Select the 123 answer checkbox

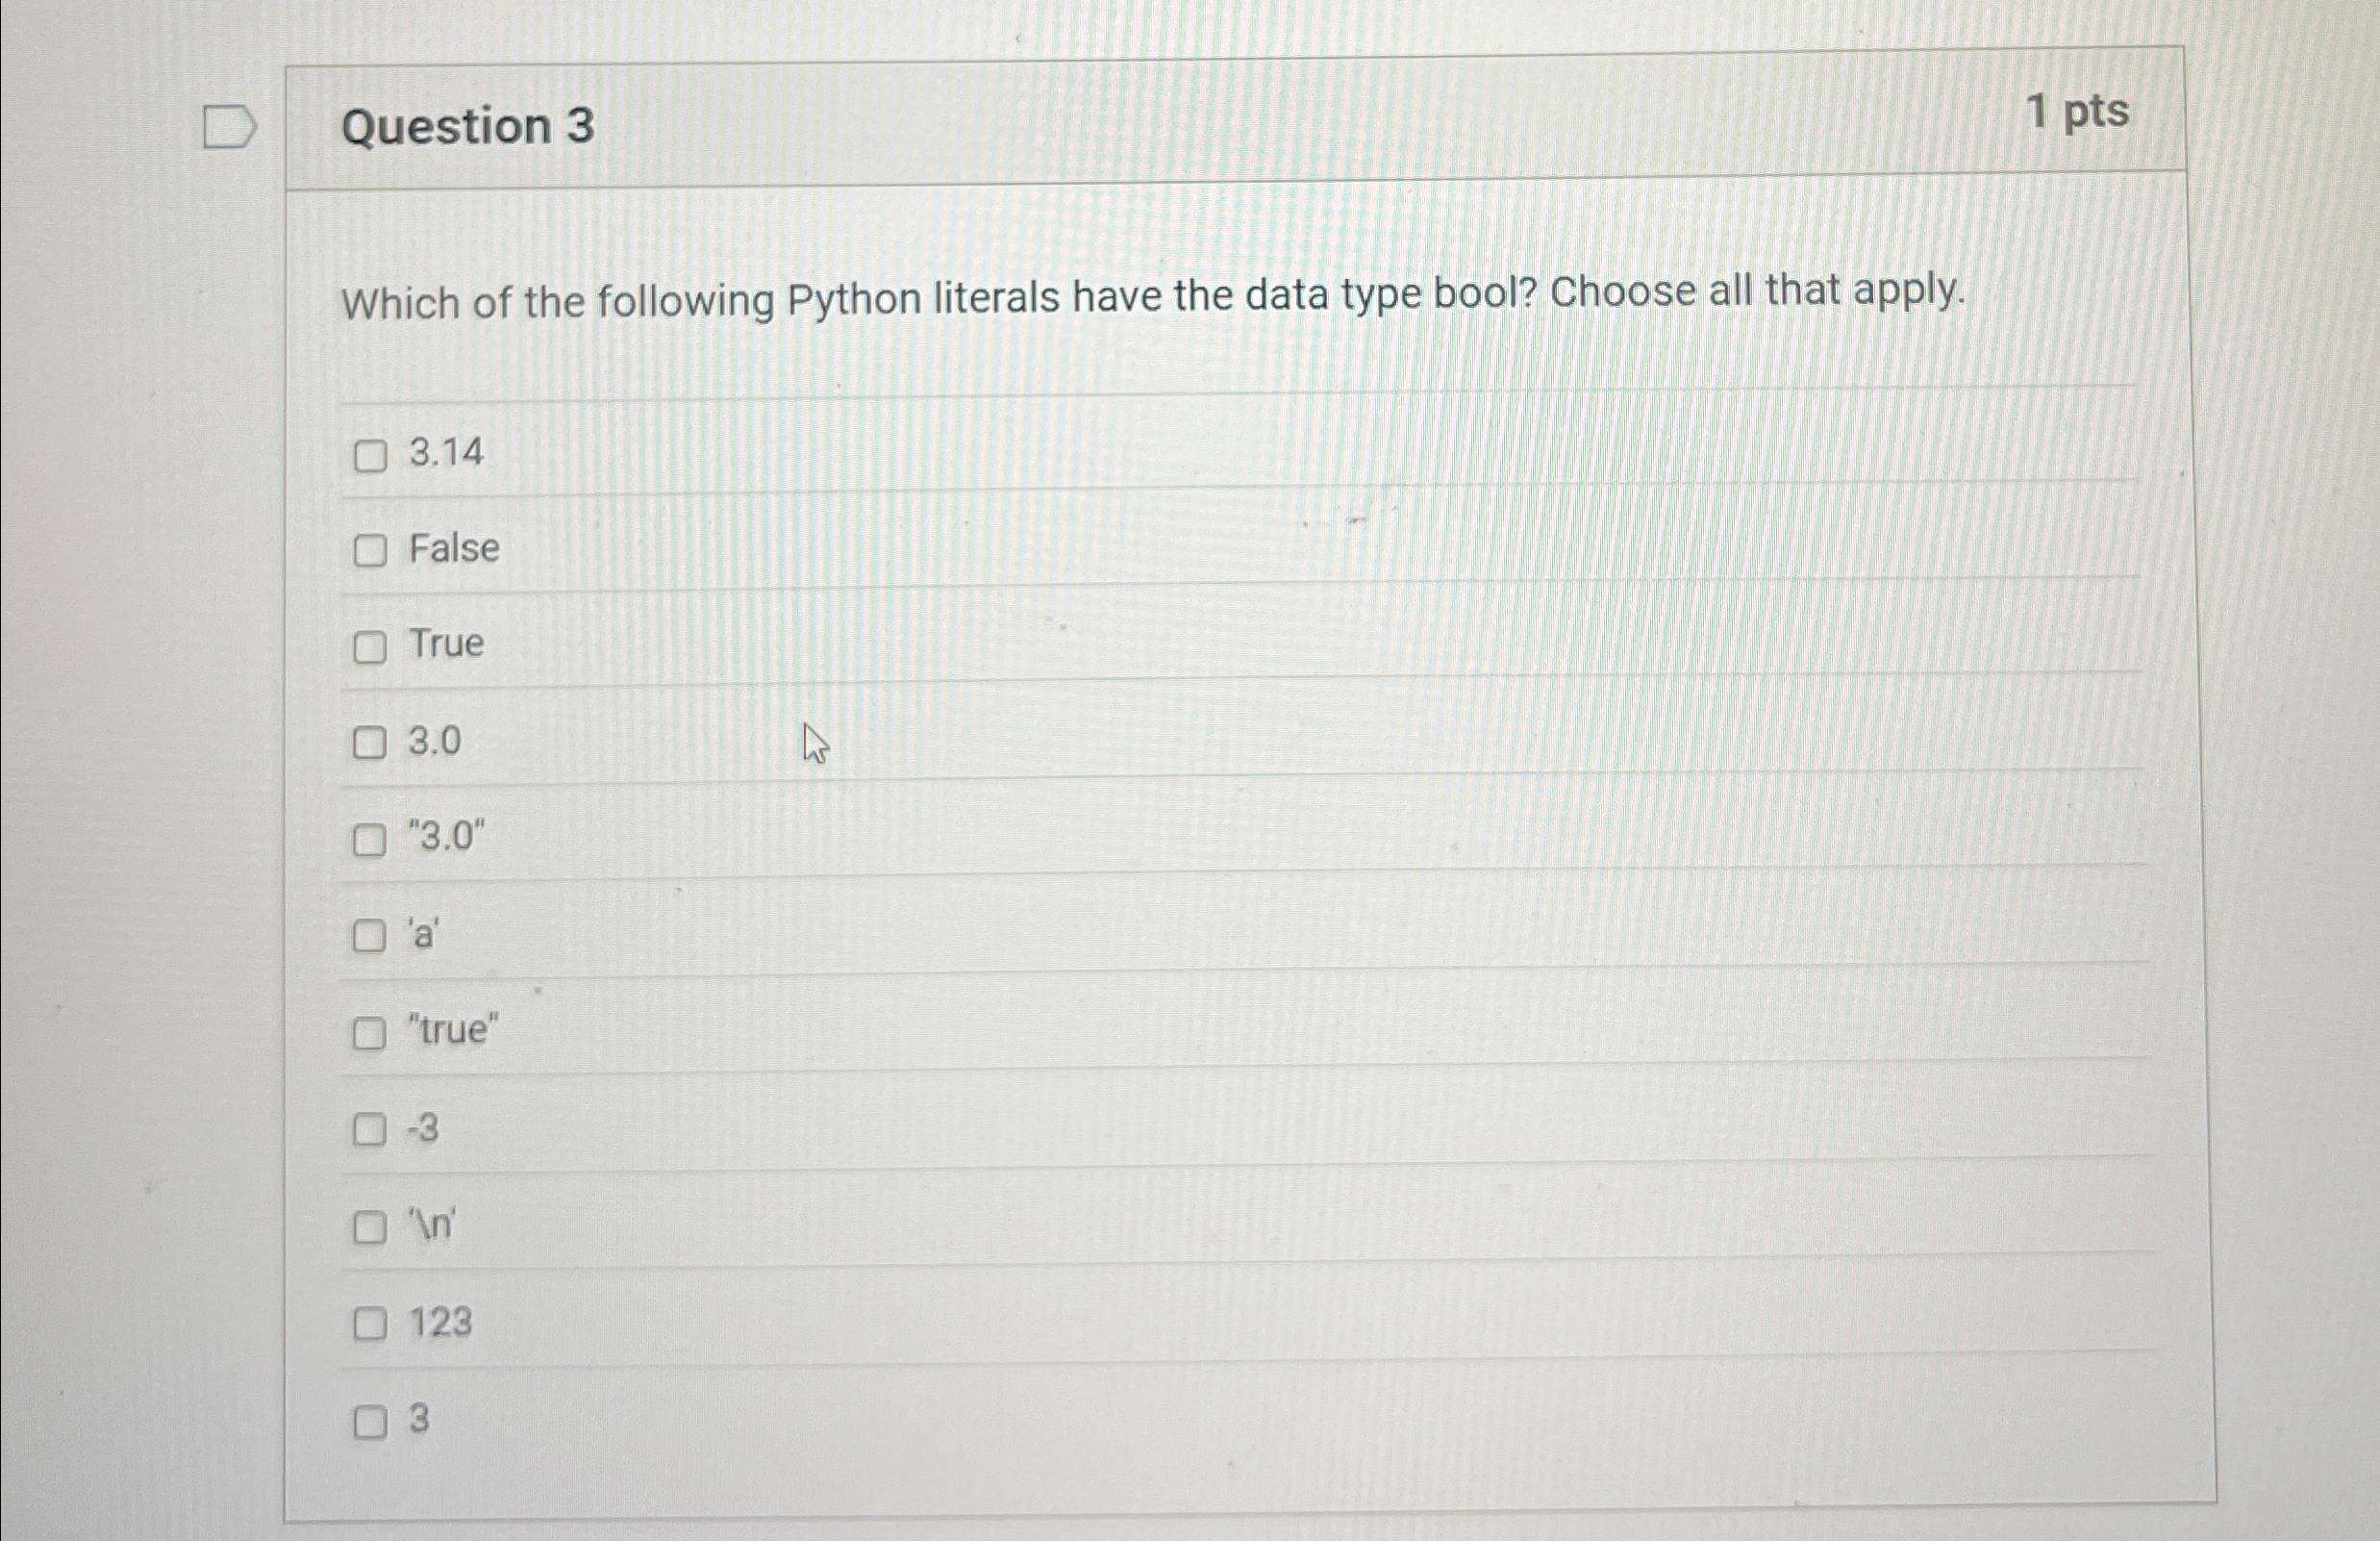(371, 1324)
